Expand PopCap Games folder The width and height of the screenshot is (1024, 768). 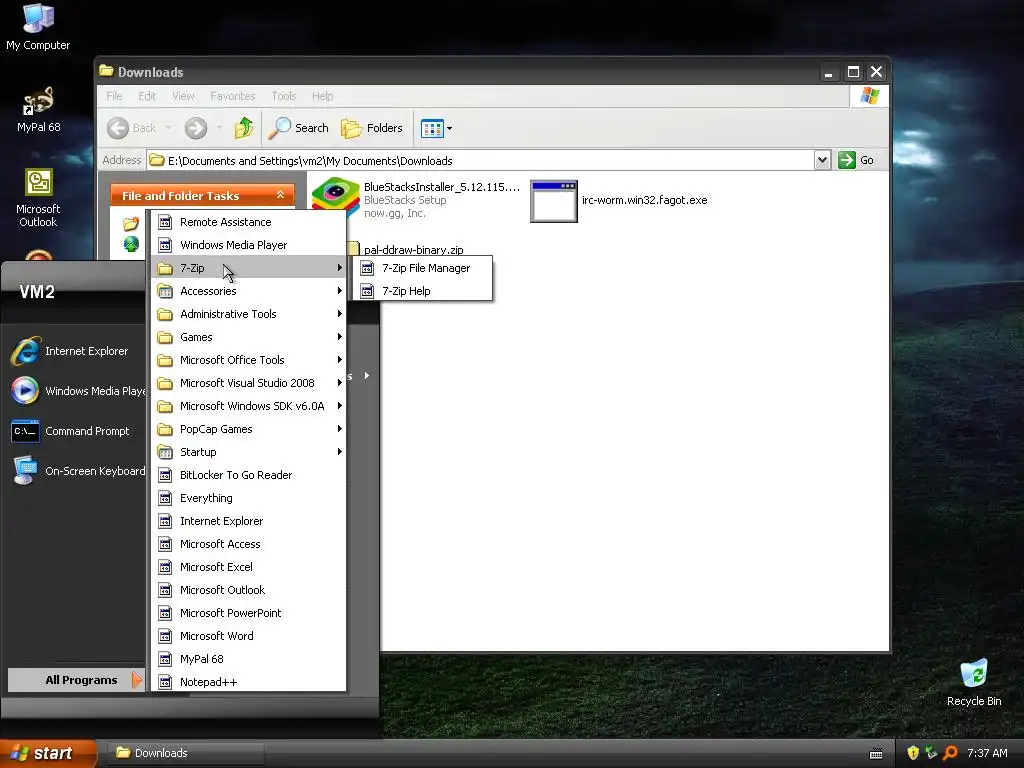point(249,429)
